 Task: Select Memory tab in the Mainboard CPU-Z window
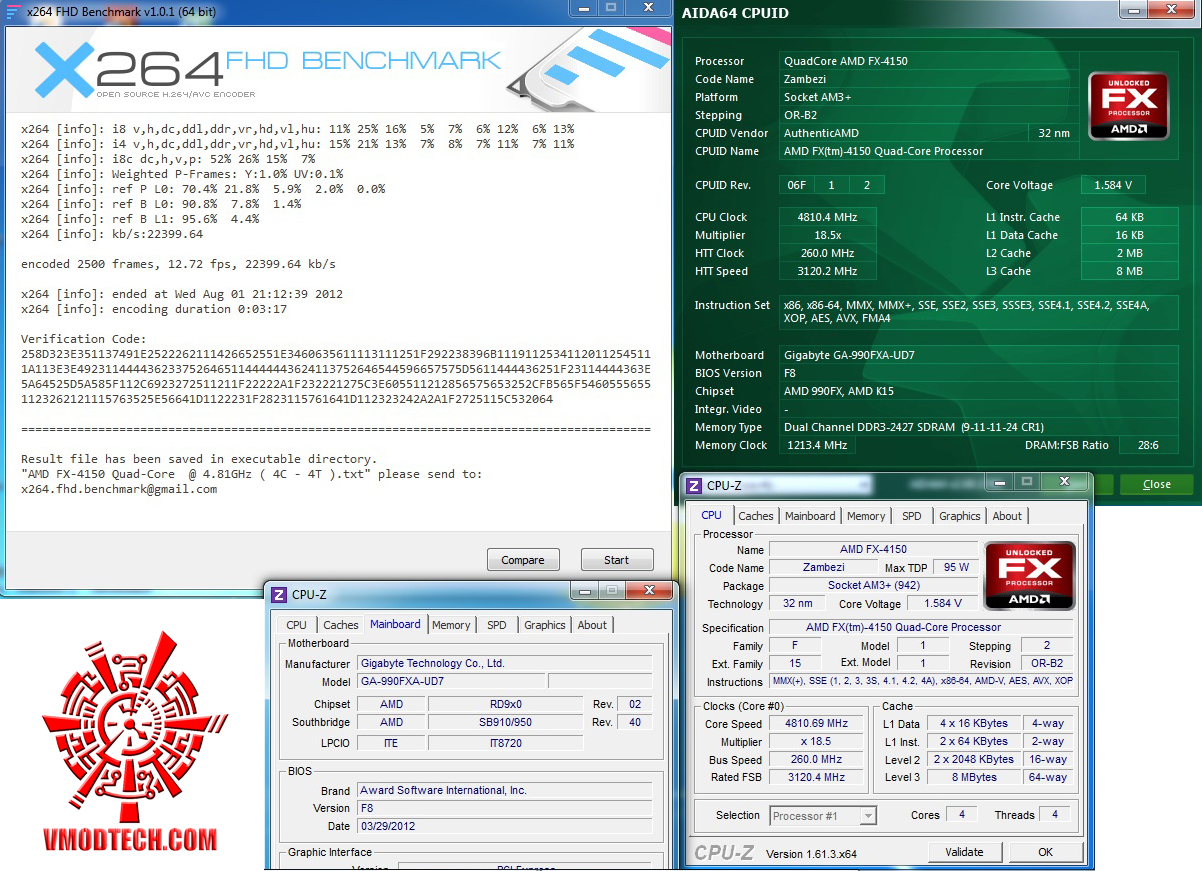tap(451, 625)
